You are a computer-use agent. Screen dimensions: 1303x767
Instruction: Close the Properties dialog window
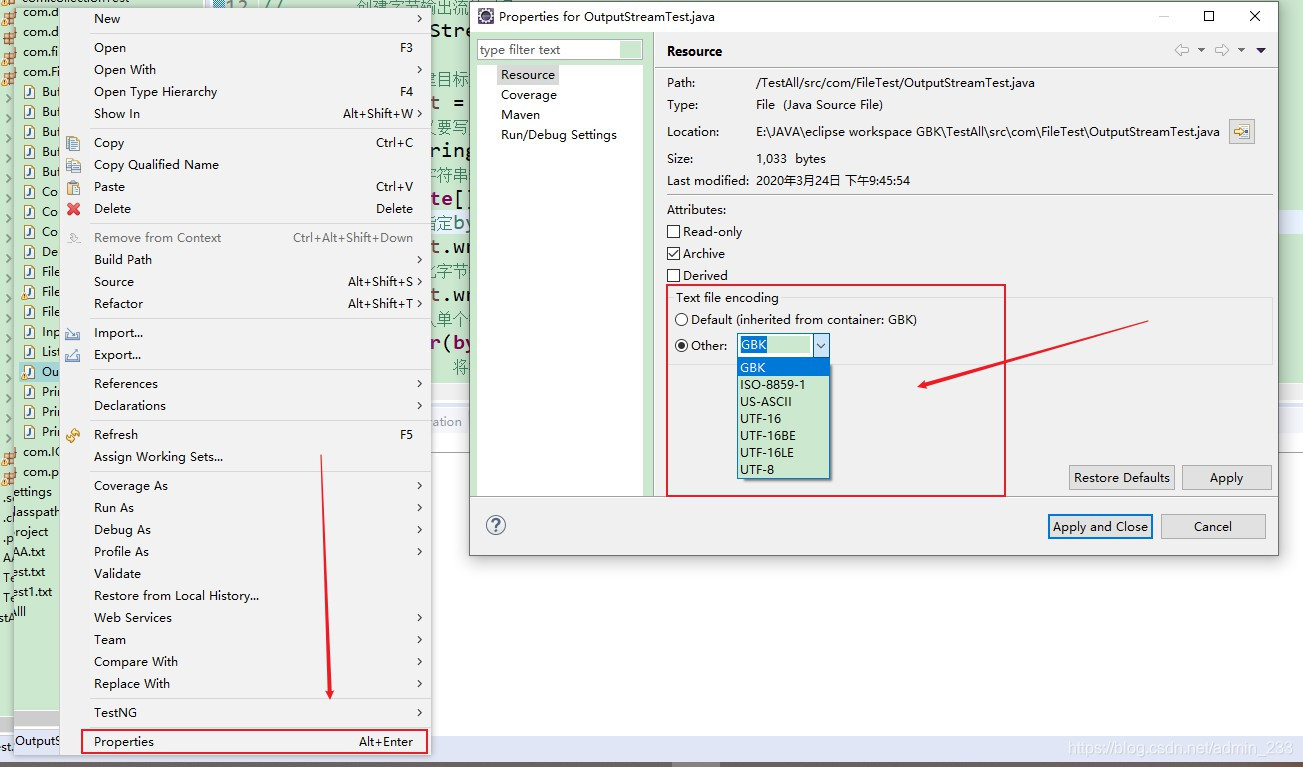(x=1255, y=16)
